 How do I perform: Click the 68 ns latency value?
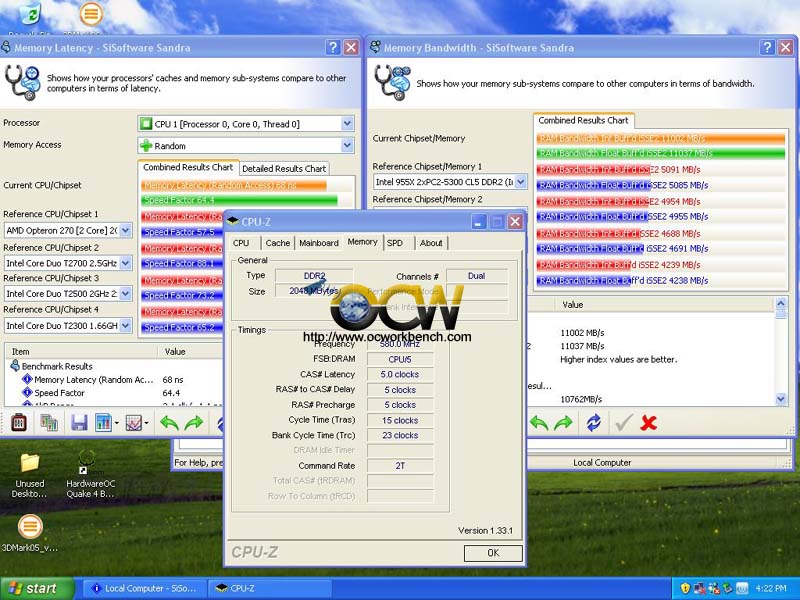[172, 380]
